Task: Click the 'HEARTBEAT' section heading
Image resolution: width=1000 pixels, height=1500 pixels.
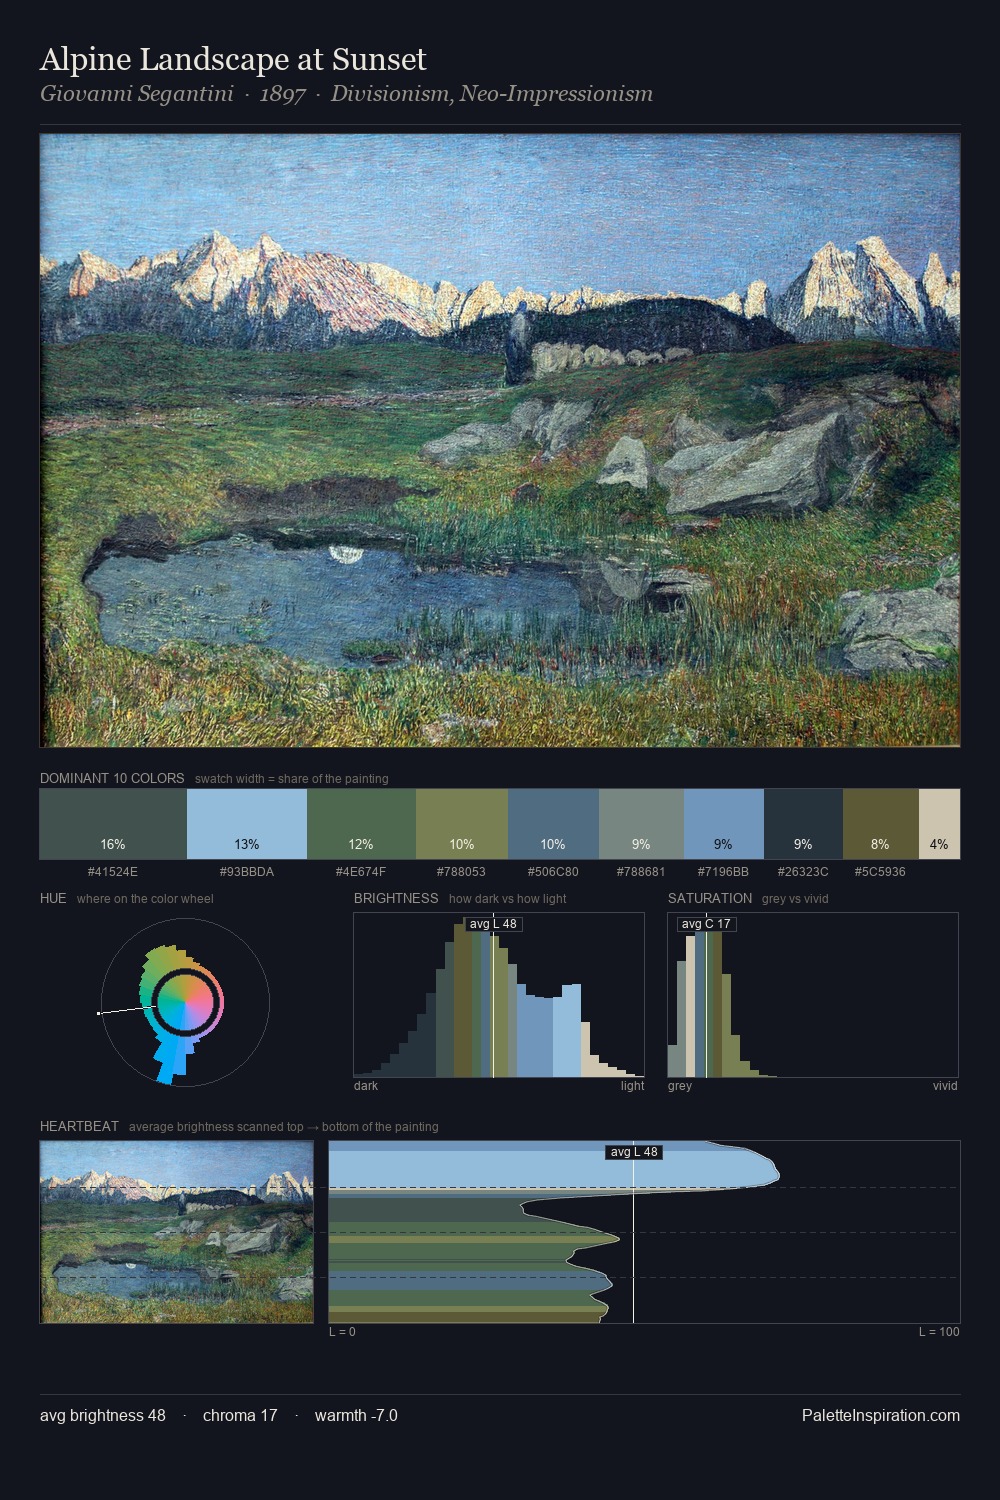Action: click(x=79, y=1126)
